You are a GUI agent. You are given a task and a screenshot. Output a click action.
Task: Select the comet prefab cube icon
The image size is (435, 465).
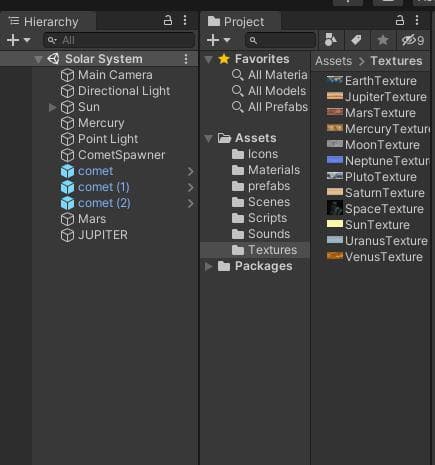(67, 171)
